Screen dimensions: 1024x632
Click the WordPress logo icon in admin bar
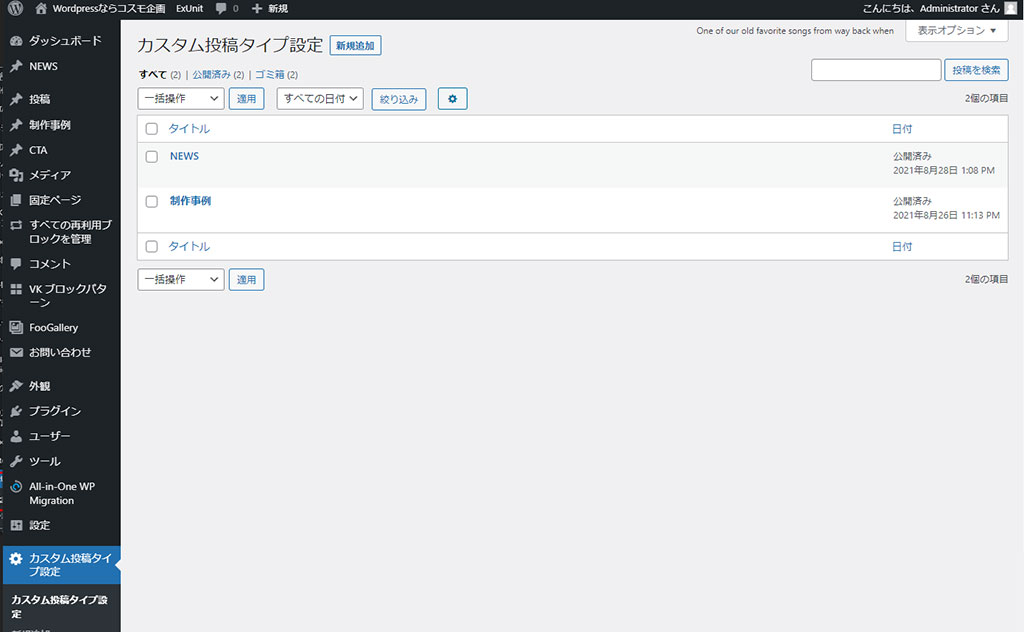[15, 9]
